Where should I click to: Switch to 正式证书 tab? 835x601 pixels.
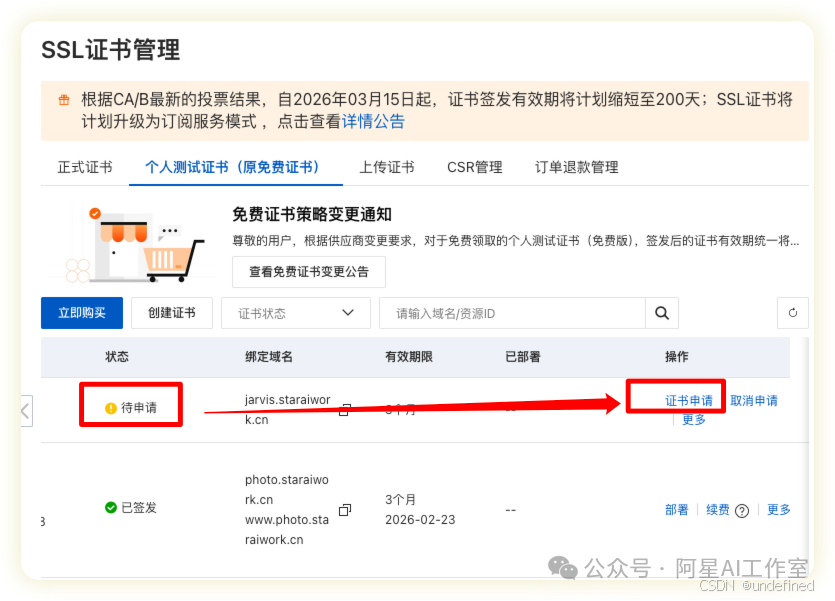coord(85,167)
